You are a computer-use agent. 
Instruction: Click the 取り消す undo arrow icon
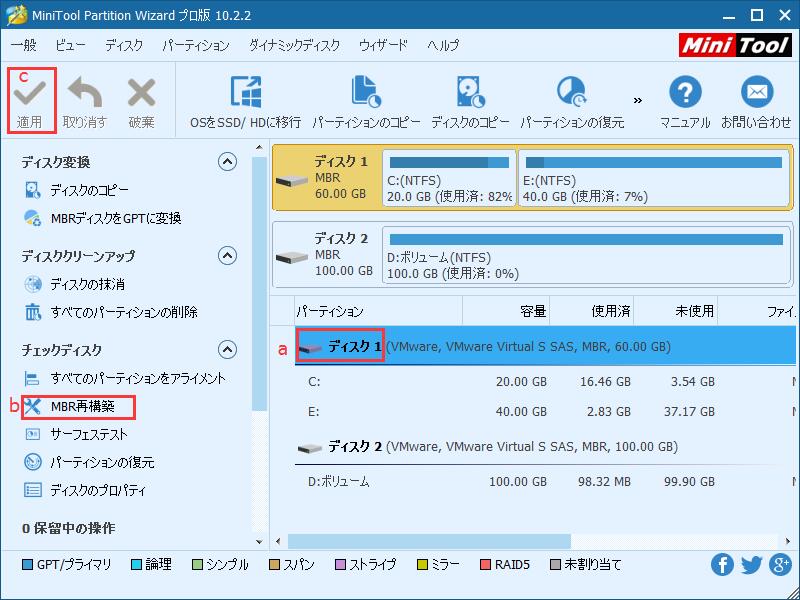point(85,93)
